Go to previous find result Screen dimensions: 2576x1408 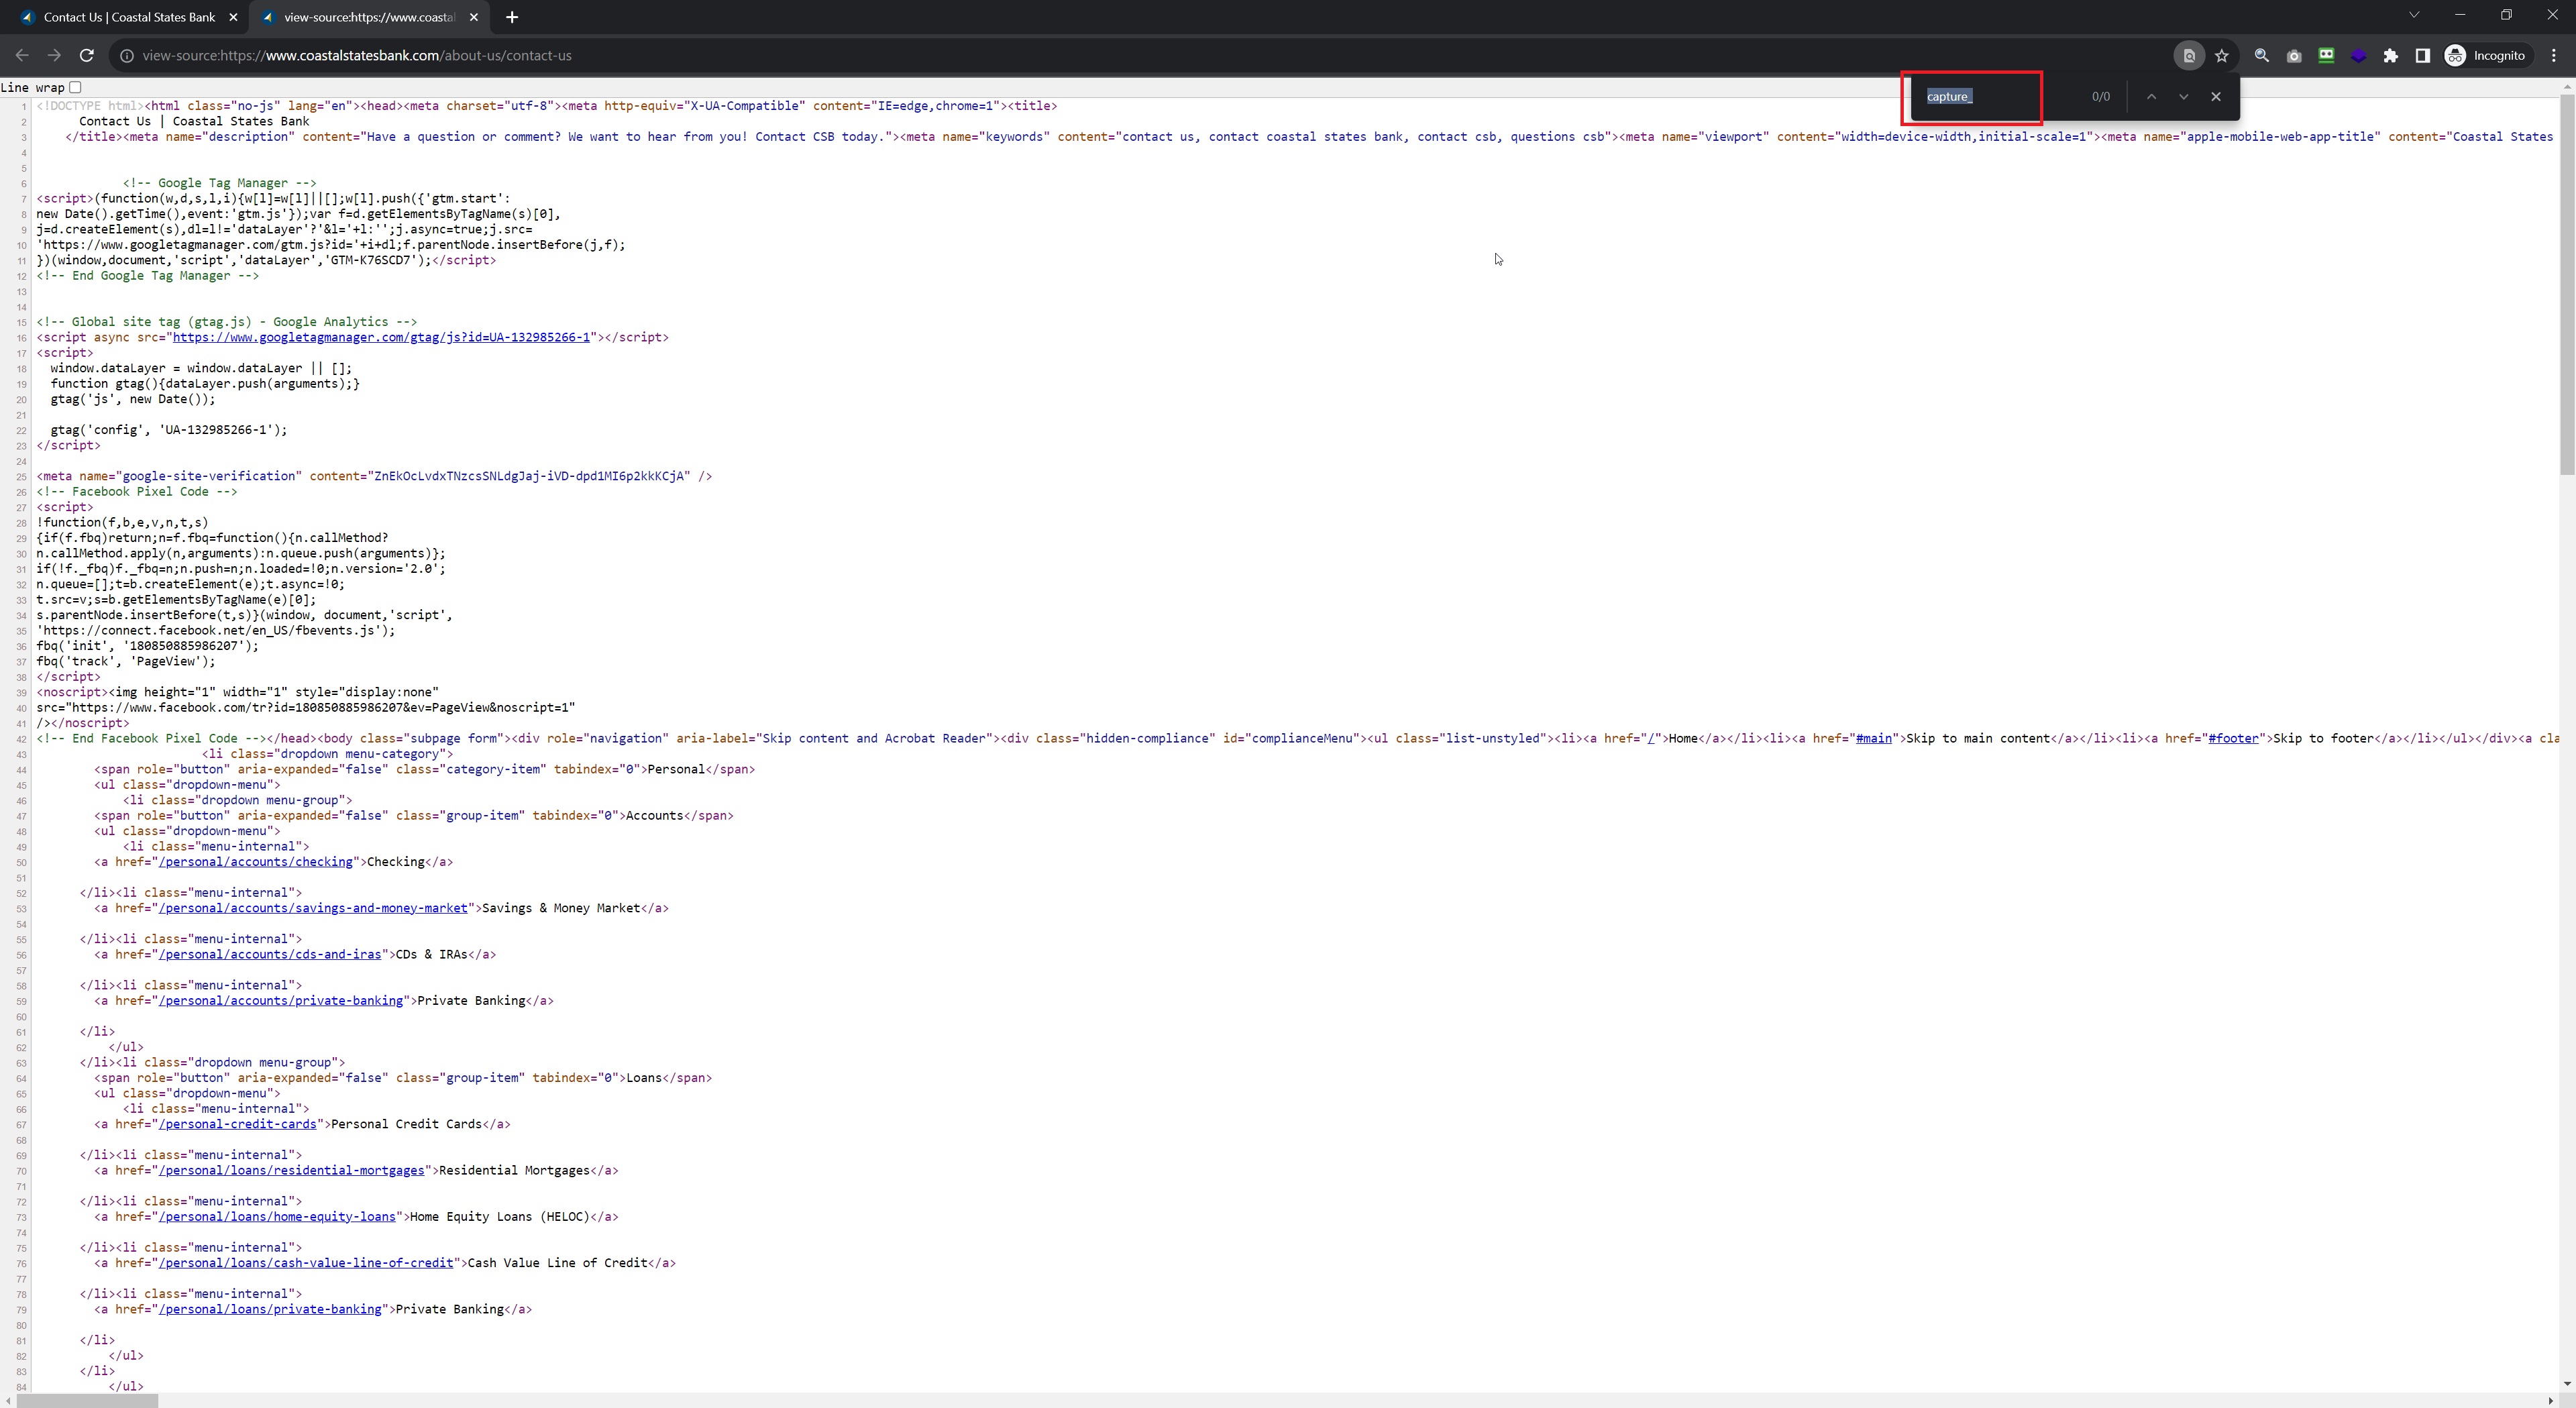click(2151, 97)
